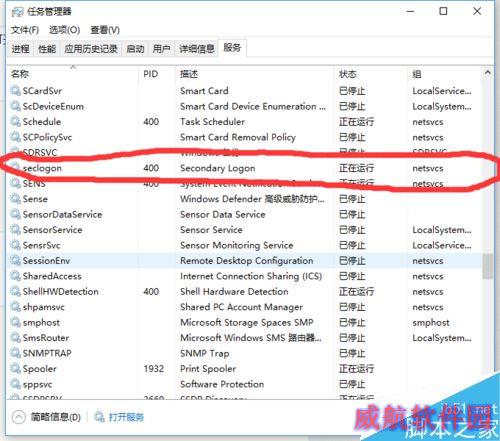Select the 服务 tab
This screenshot has height=441, width=500.
pos(232,48)
